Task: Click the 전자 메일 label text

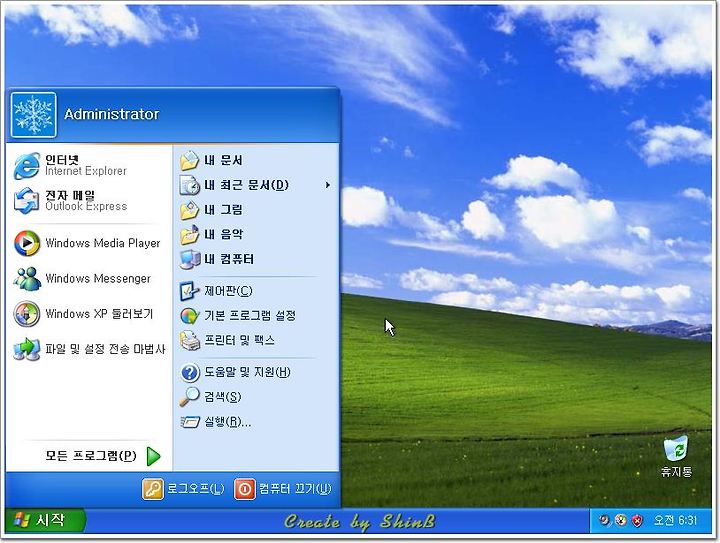Action: [x=70, y=195]
